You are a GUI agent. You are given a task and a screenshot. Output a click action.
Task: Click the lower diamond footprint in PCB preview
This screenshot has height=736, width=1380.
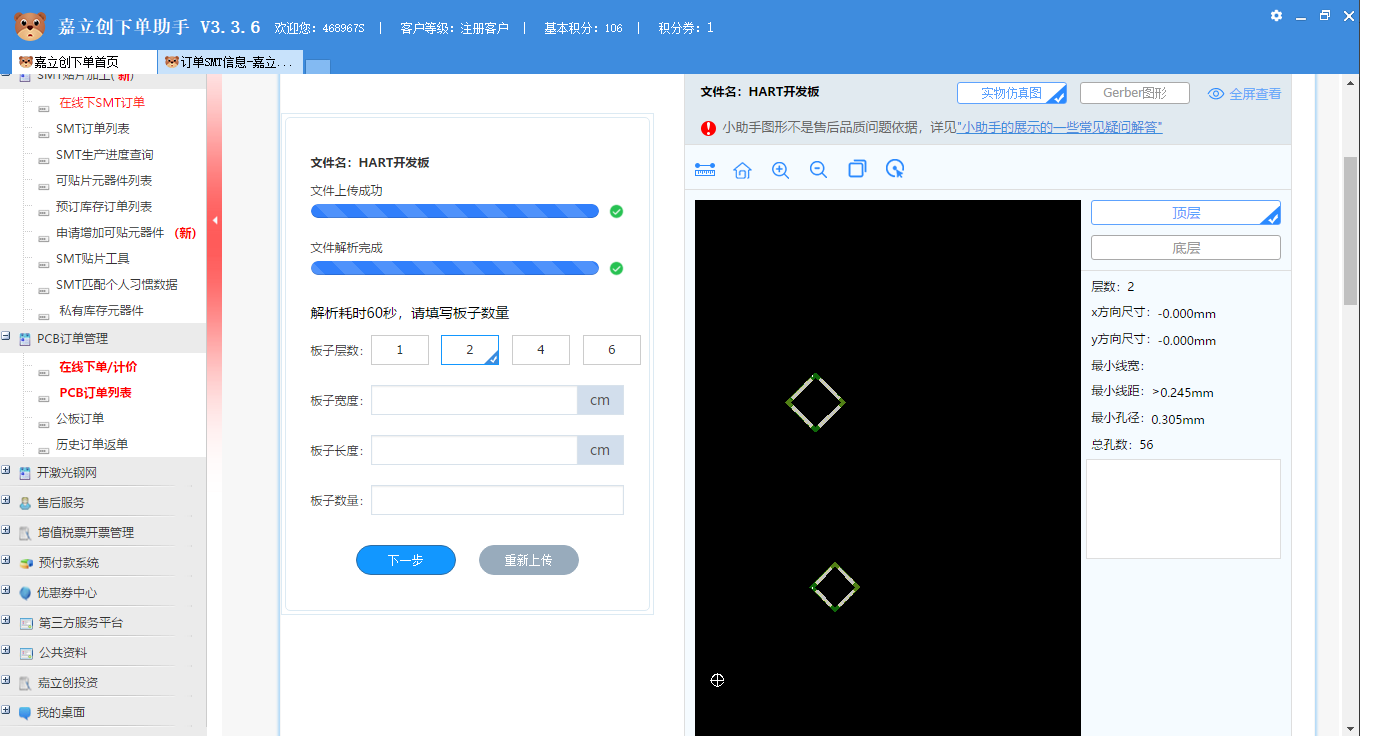(835, 586)
